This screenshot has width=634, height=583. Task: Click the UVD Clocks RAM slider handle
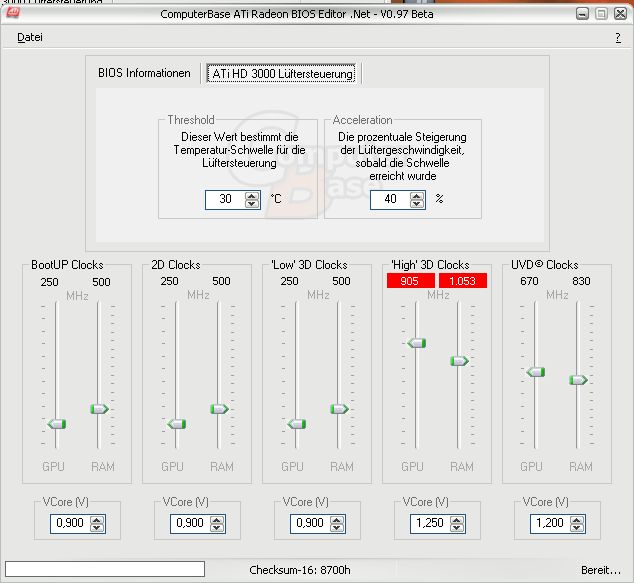click(x=578, y=380)
